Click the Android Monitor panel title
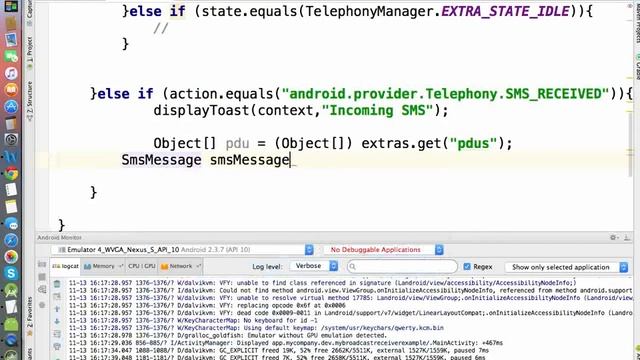 click(60, 238)
